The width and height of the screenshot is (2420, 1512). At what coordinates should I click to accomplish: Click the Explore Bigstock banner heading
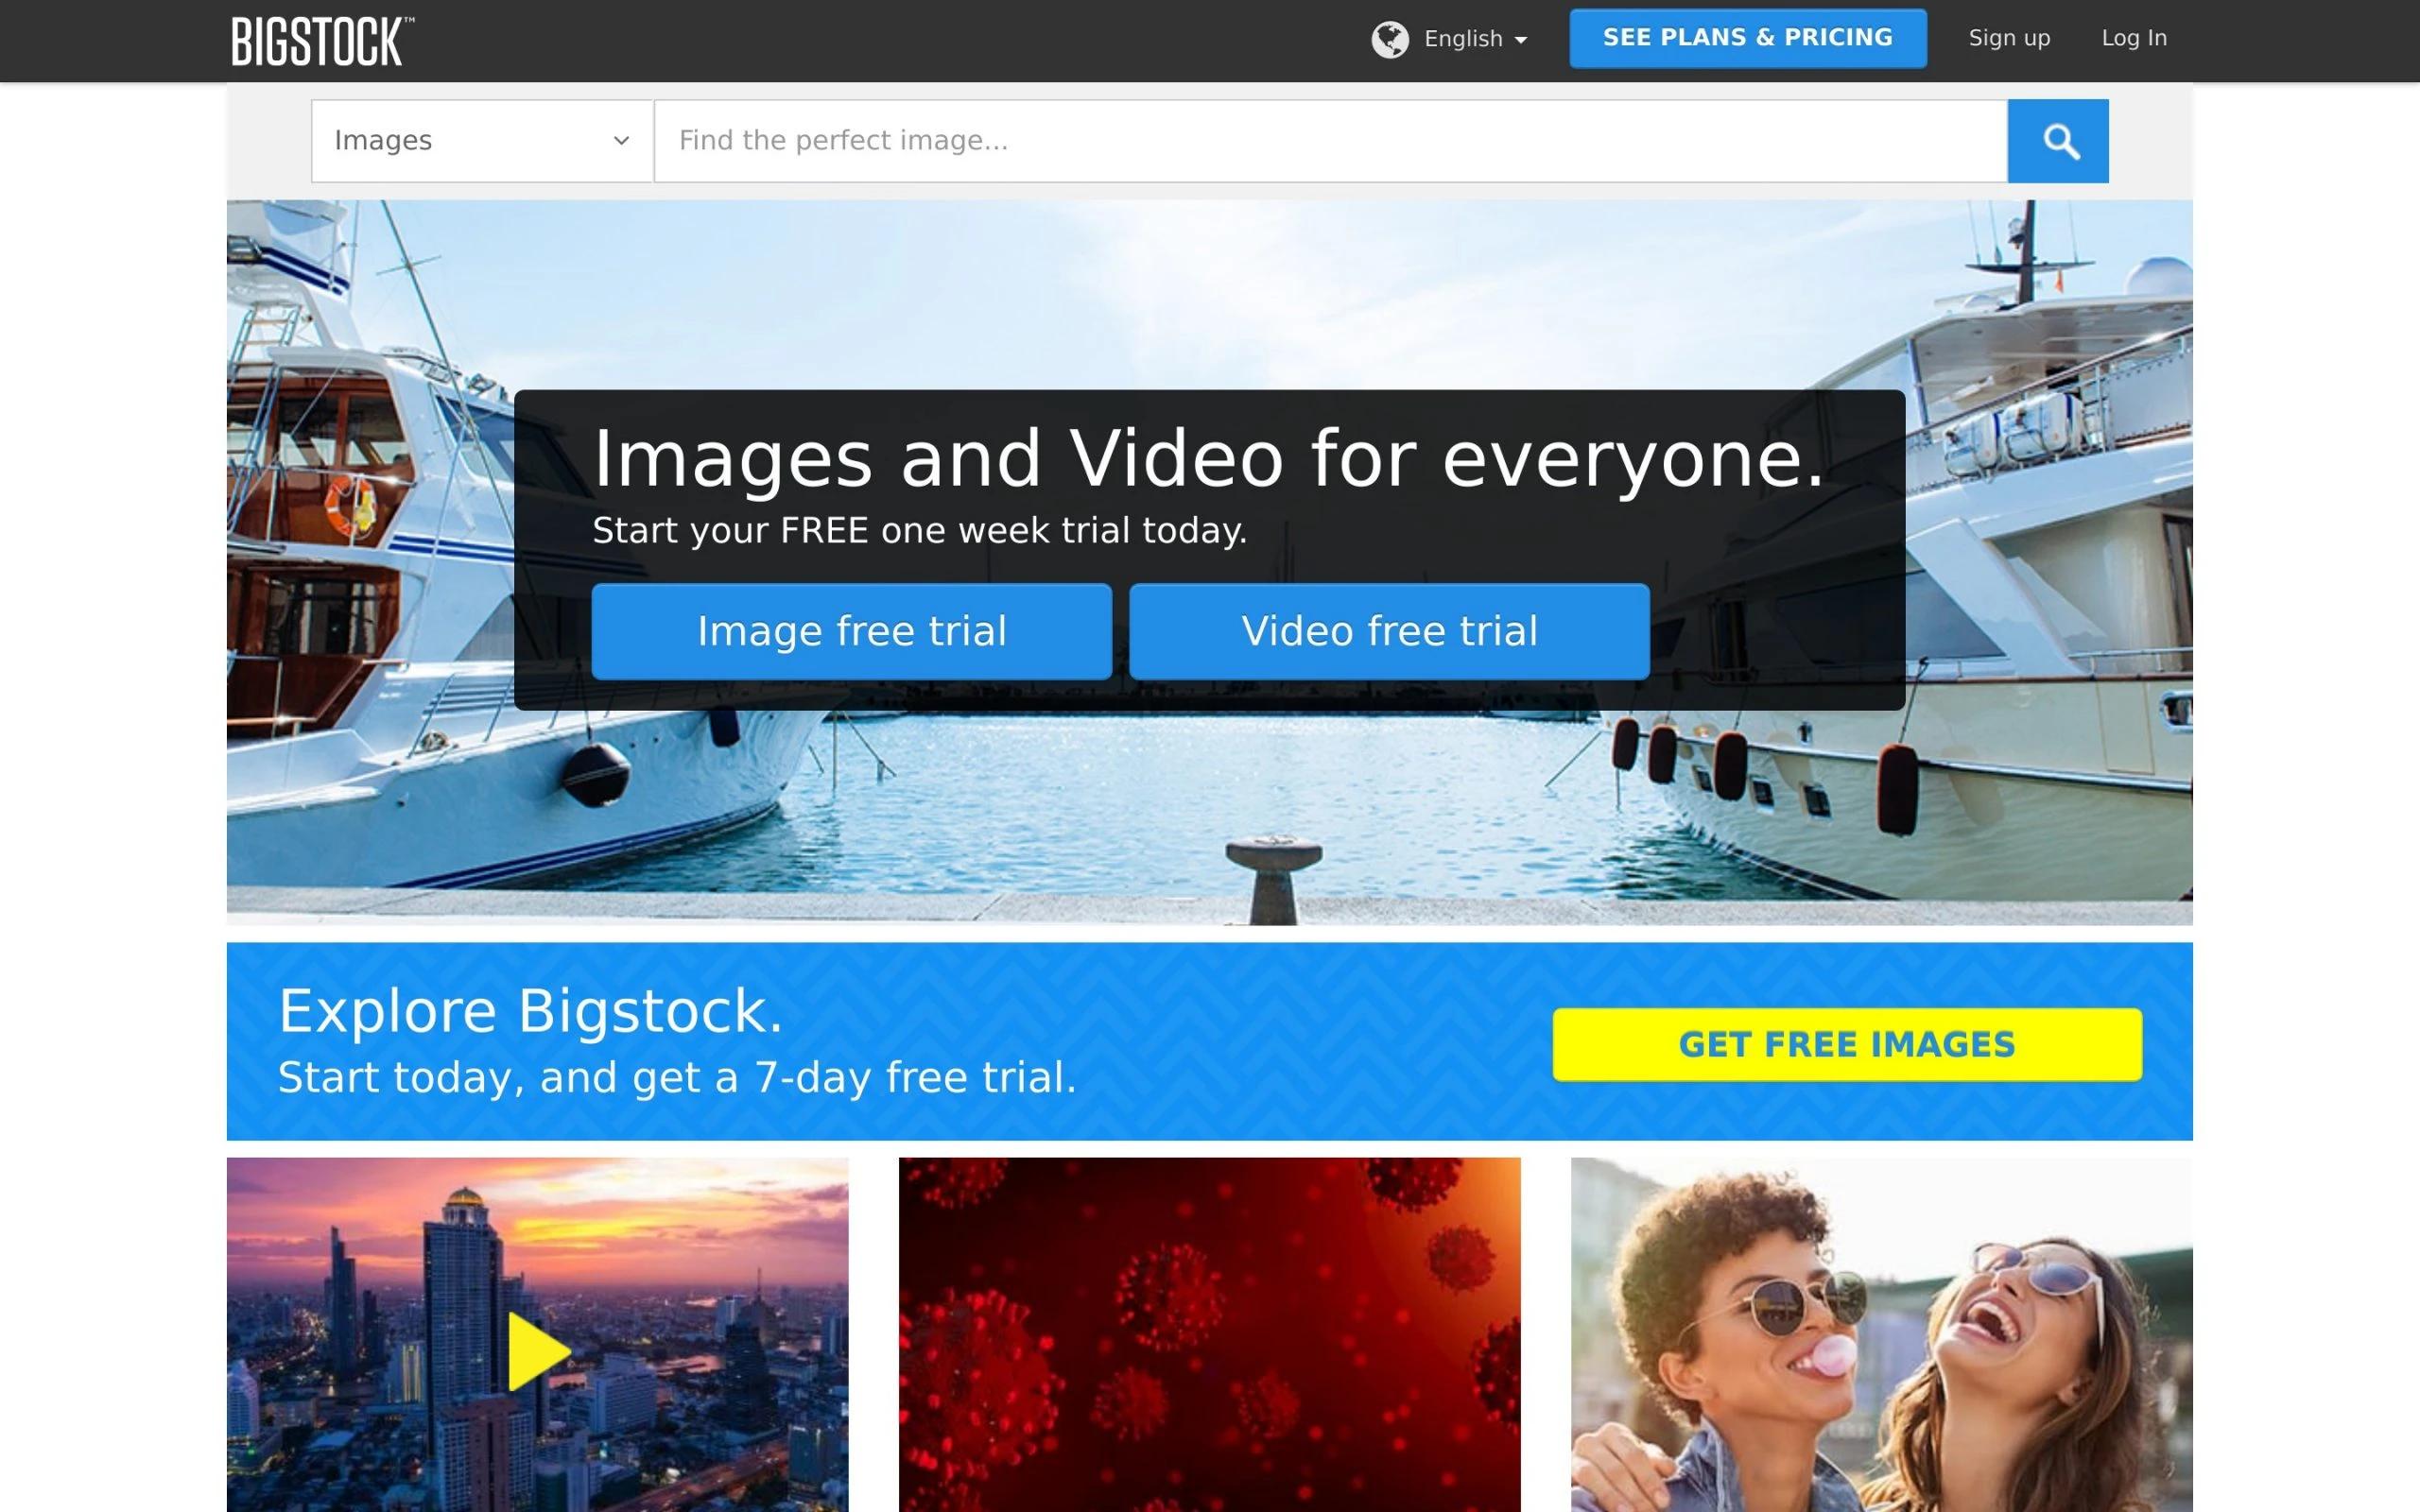tap(530, 1010)
